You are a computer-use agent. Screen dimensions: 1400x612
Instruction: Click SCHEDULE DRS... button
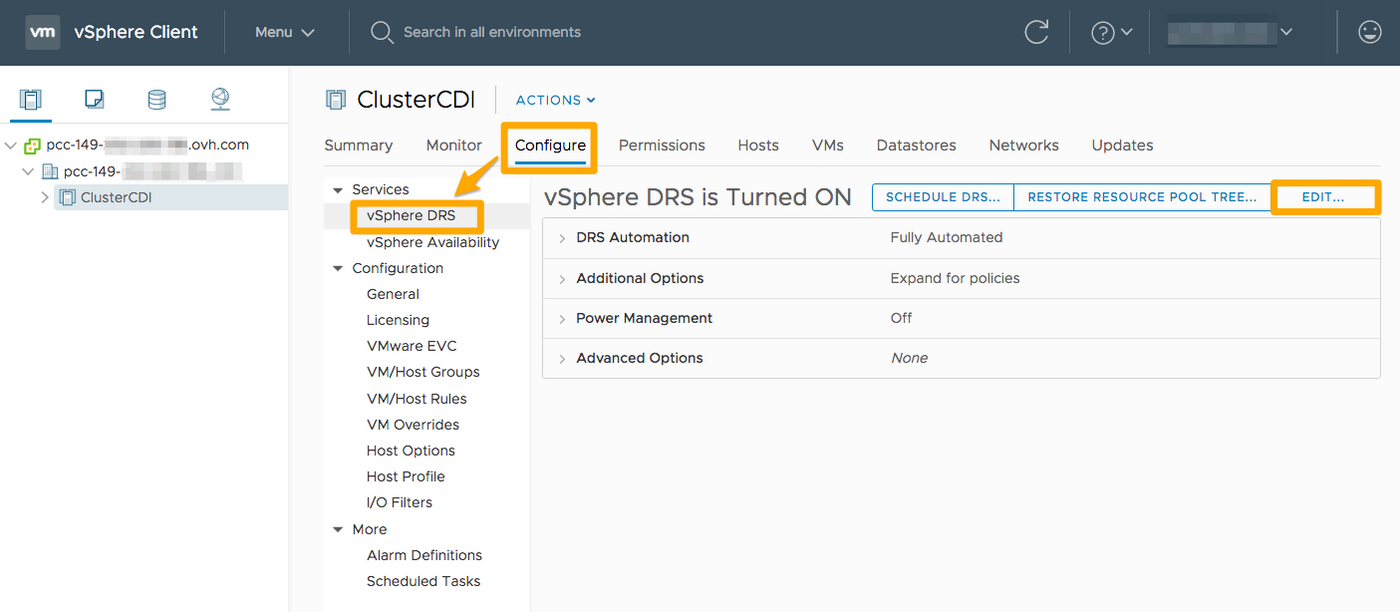pos(942,197)
